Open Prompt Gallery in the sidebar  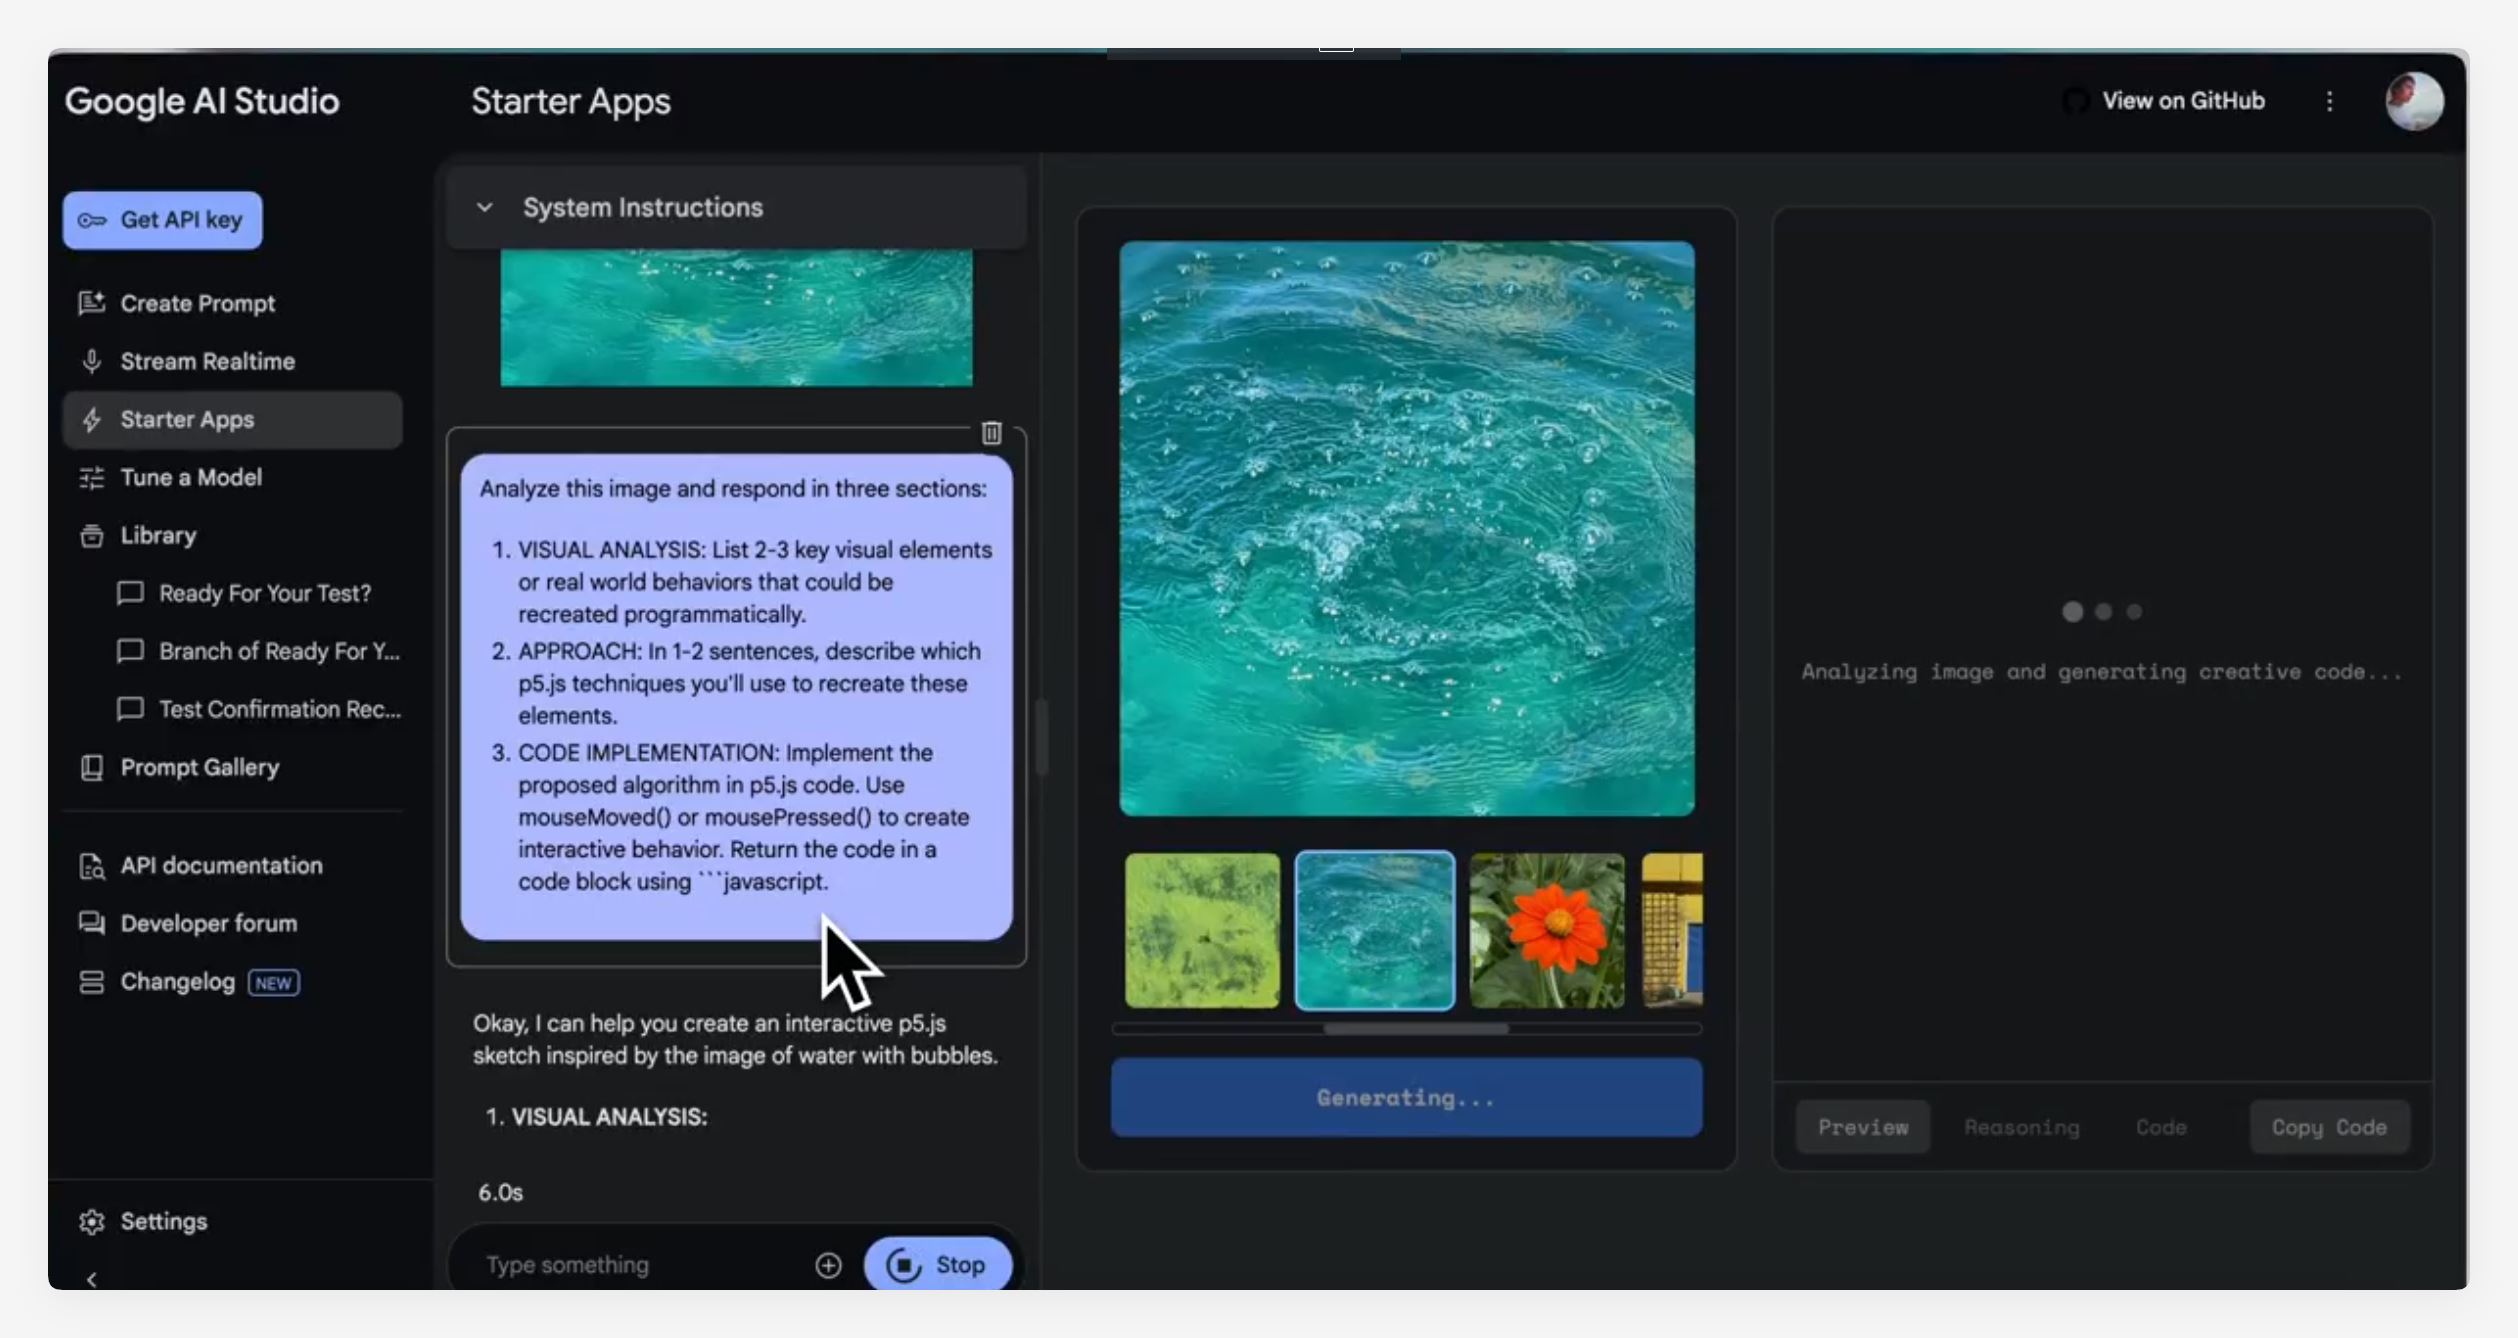pyautogui.click(x=199, y=767)
